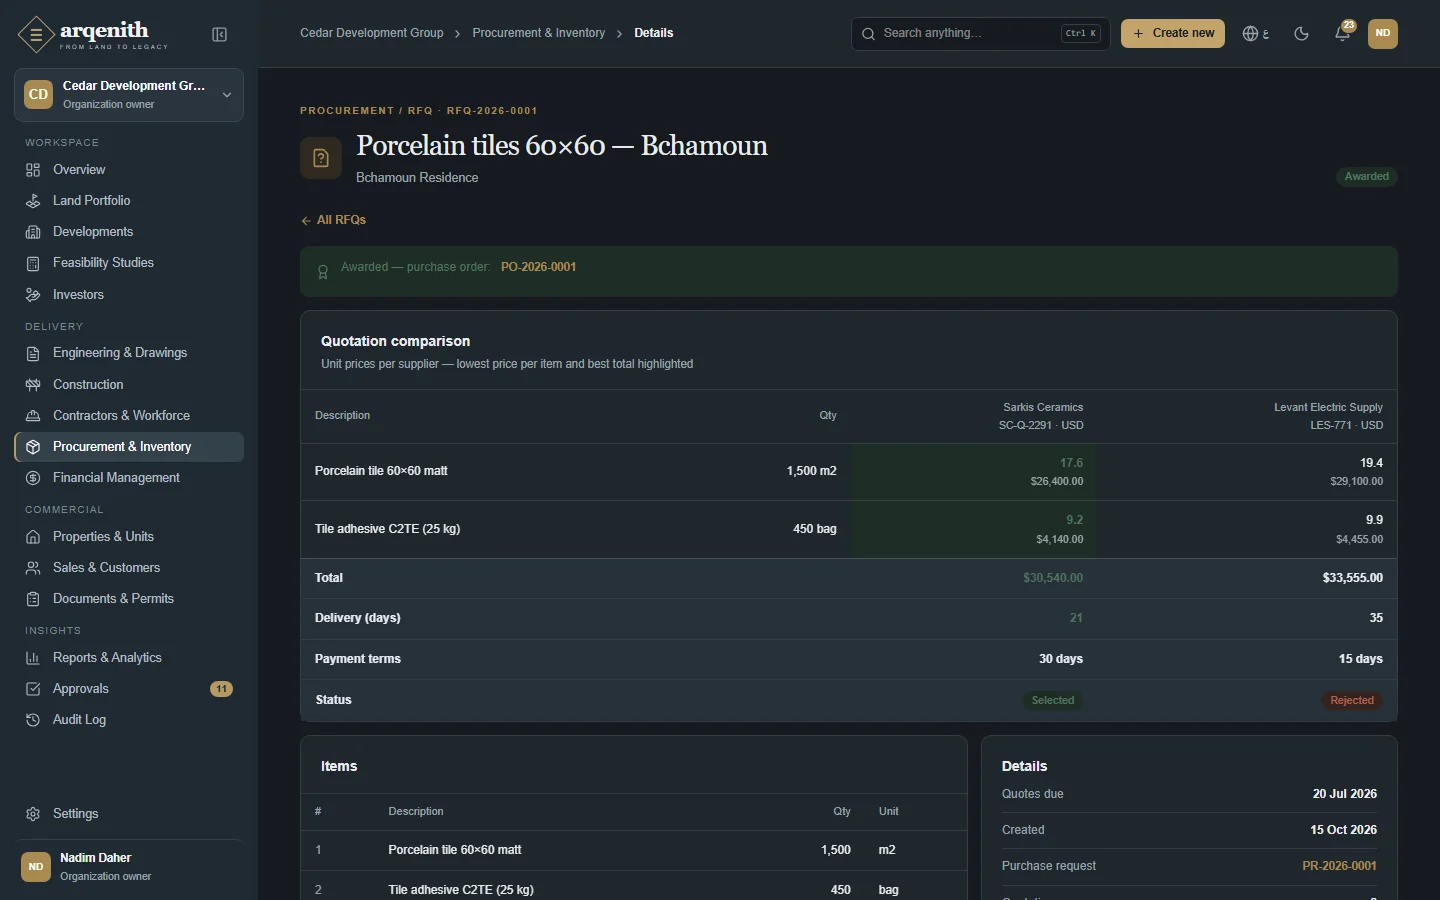Viewport: 1440px width, 900px height.
Task: Switch language via globe icon
Action: (1255, 33)
